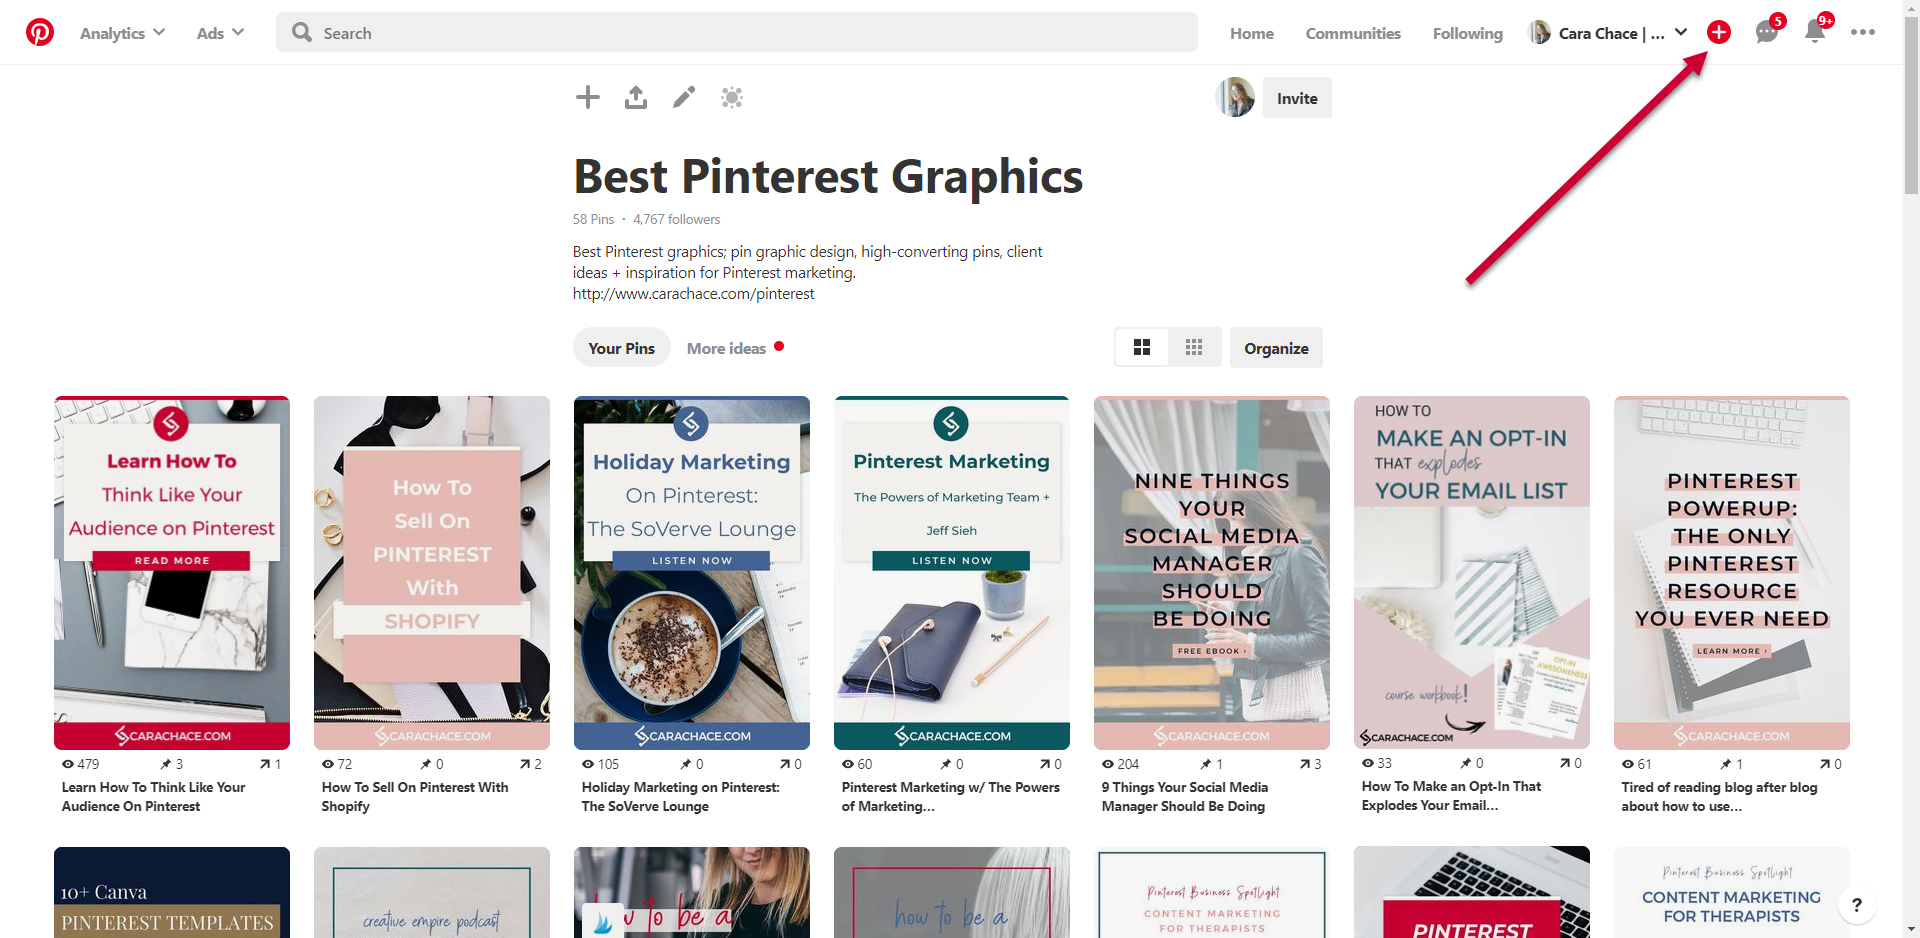
Task: Open the carachace.com/pinterest link
Action: (693, 293)
